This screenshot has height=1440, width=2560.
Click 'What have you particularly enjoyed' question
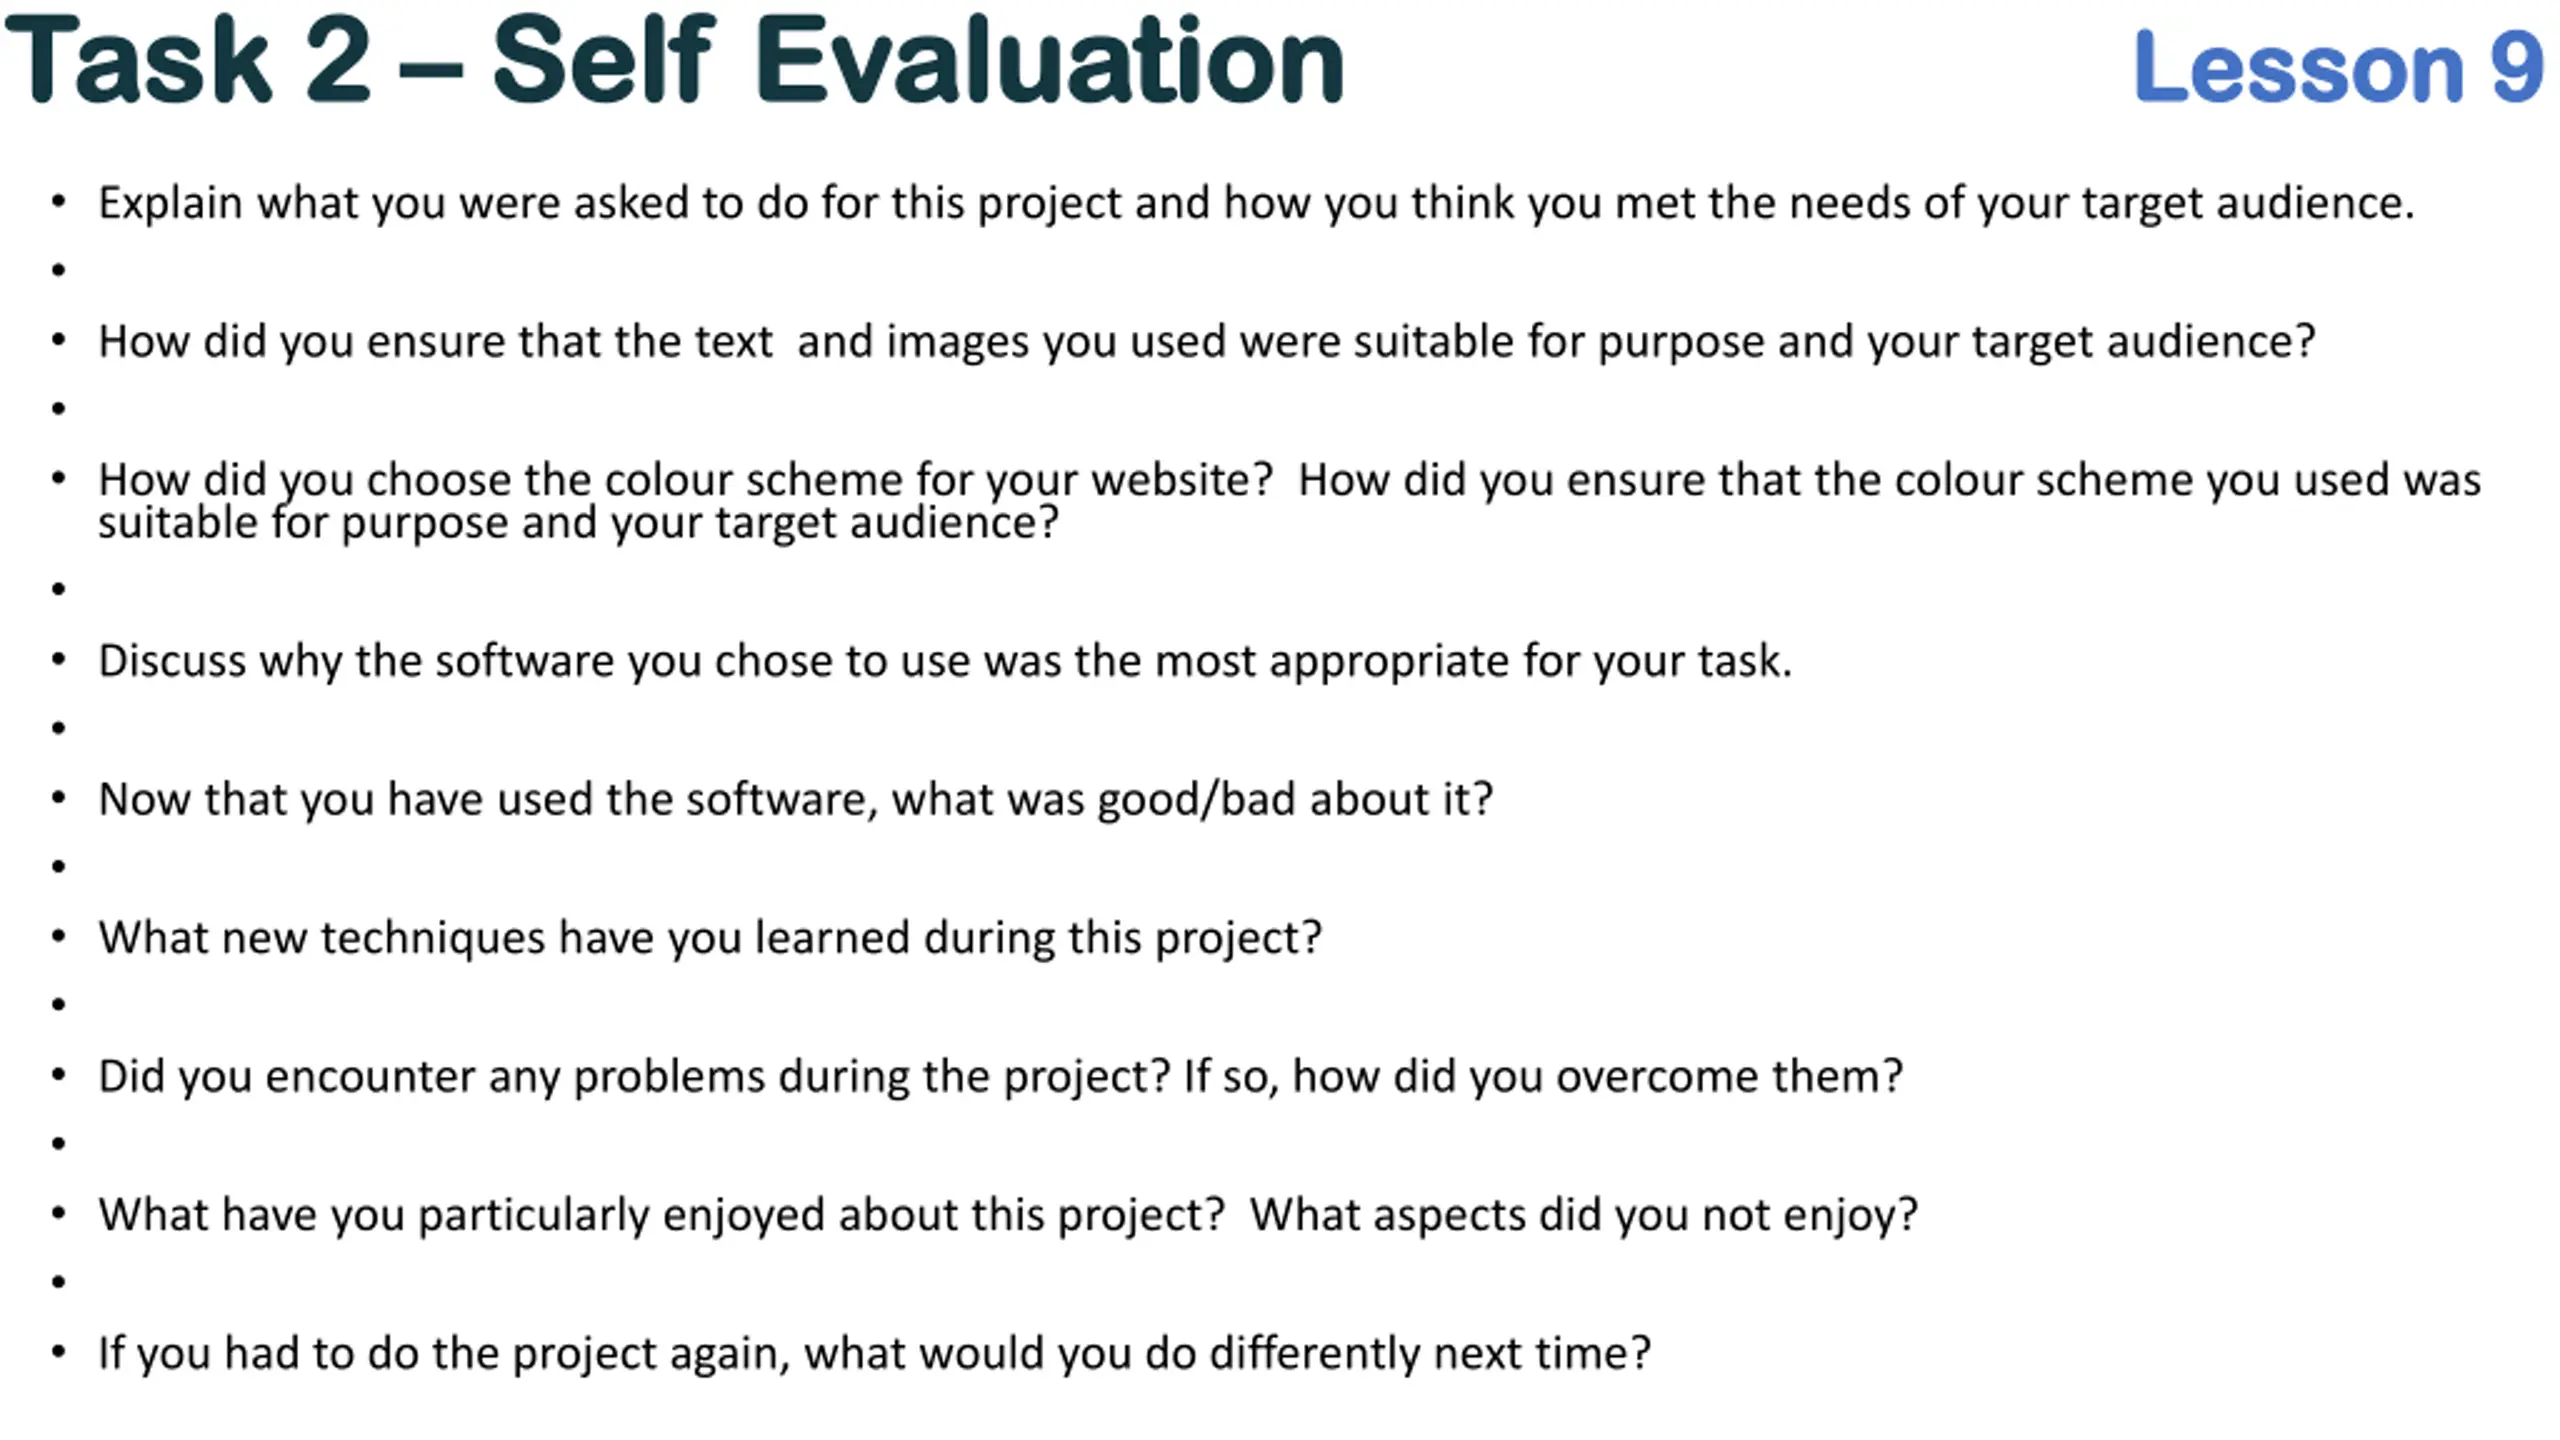(1008, 1215)
